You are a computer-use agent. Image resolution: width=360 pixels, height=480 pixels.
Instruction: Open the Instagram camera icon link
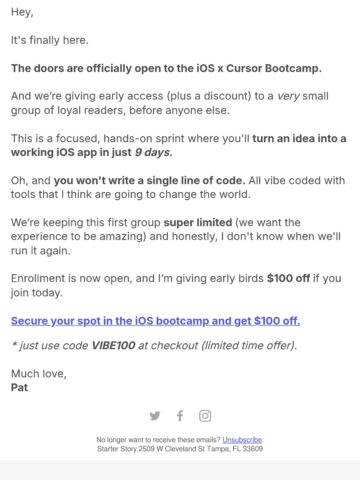click(205, 416)
